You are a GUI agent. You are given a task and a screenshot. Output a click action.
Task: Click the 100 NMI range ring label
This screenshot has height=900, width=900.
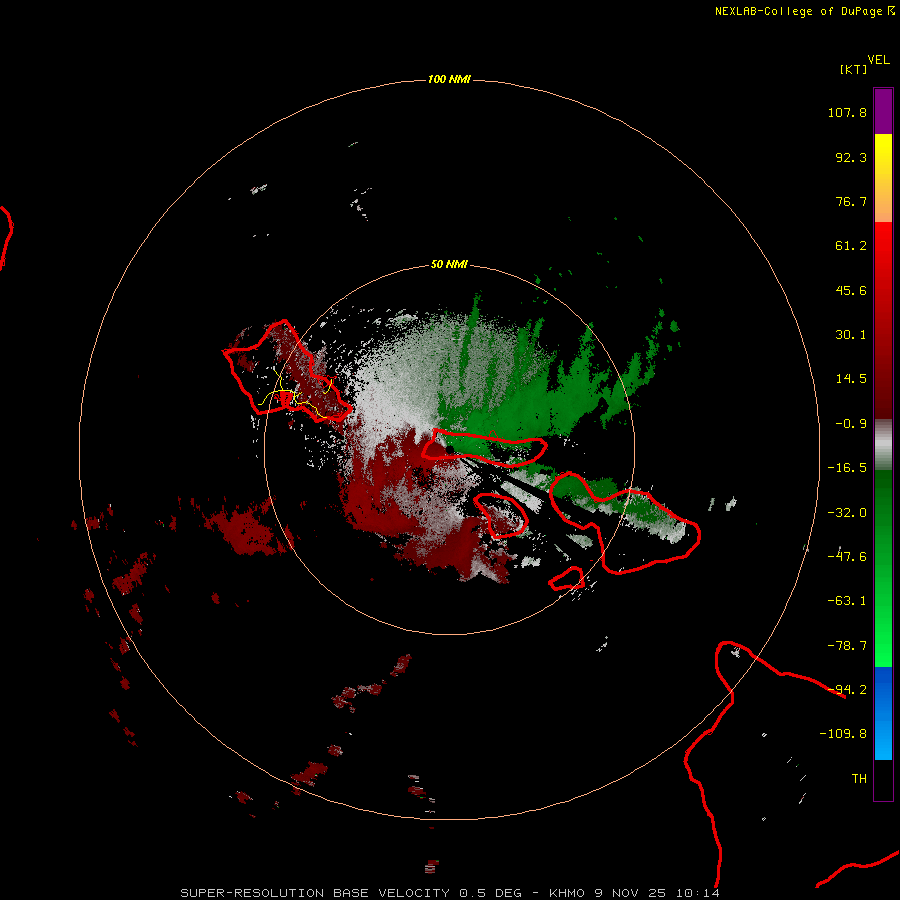pos(449,79)
